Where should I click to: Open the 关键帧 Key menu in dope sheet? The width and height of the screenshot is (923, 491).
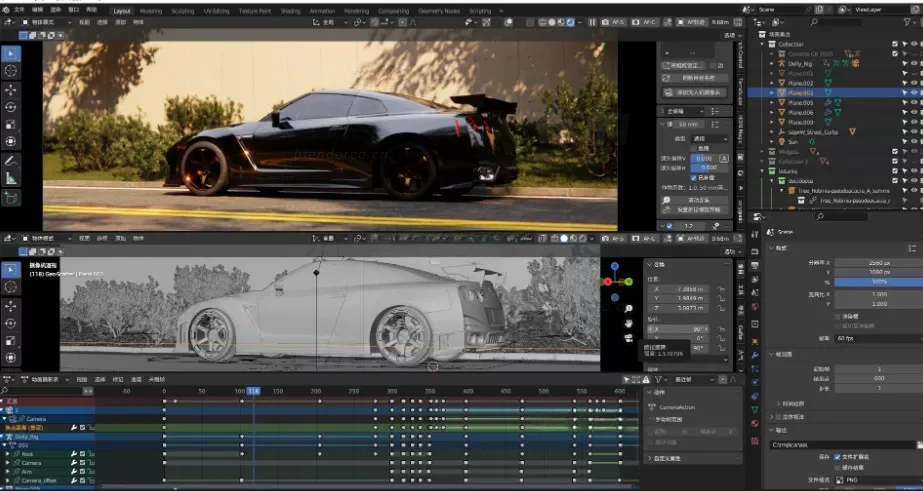pyautogui.click(x=157, y=380)
